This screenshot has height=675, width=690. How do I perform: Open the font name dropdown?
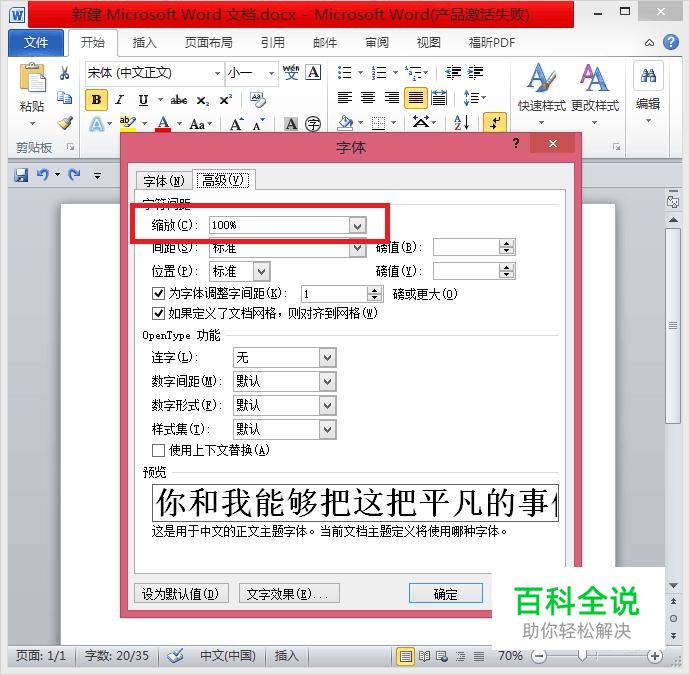pos(217,73)
